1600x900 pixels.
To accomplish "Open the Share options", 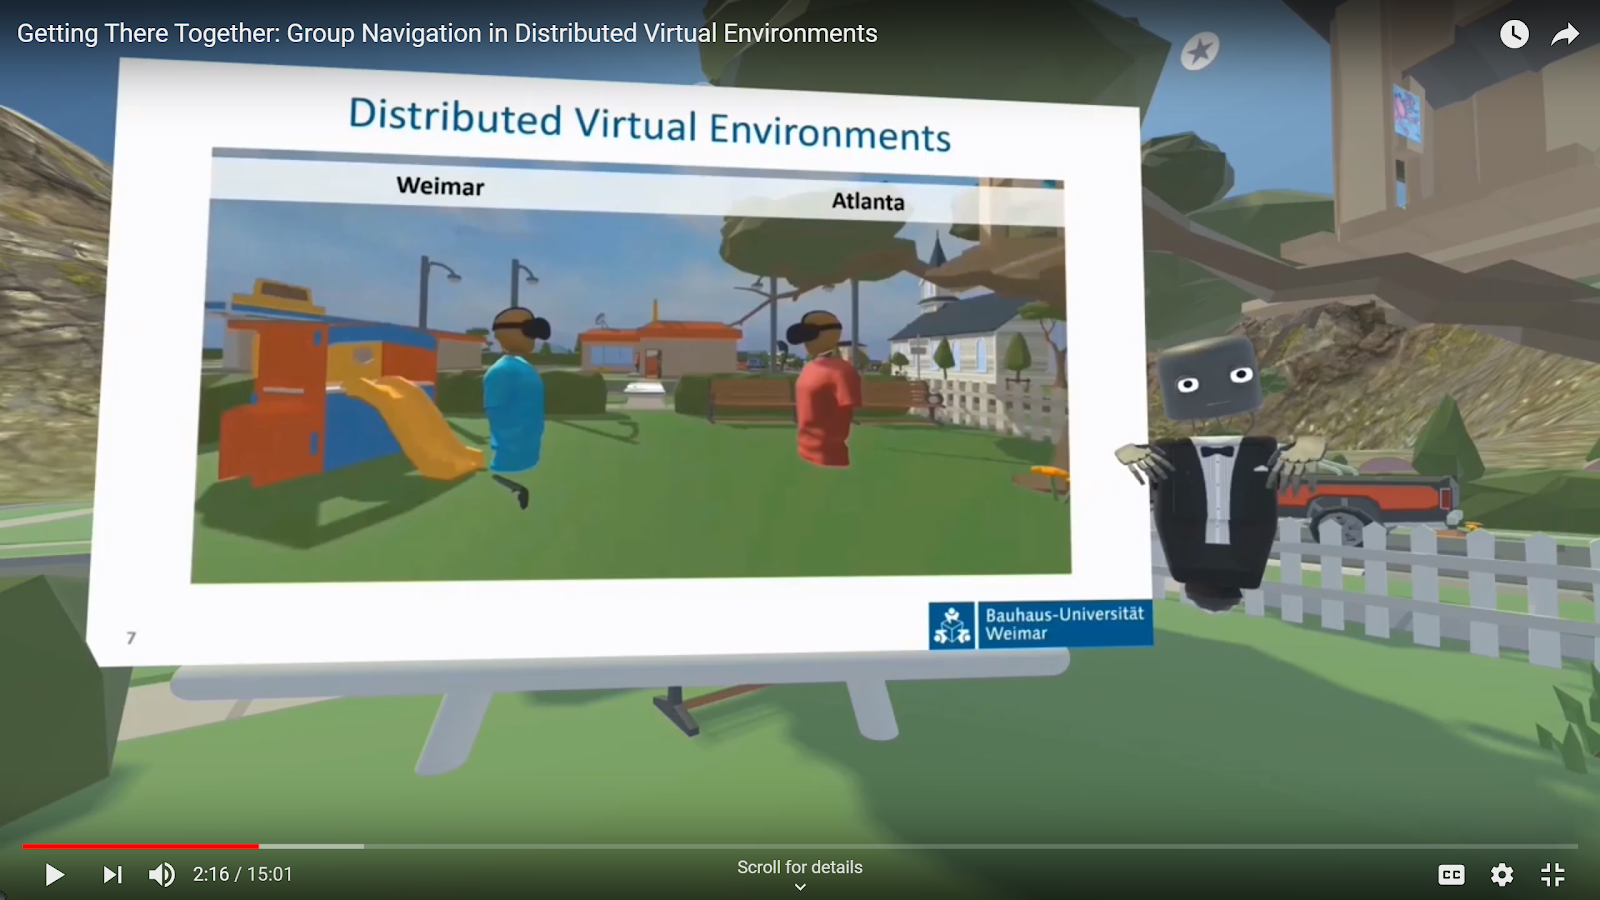I will (x=1564, y=33).
